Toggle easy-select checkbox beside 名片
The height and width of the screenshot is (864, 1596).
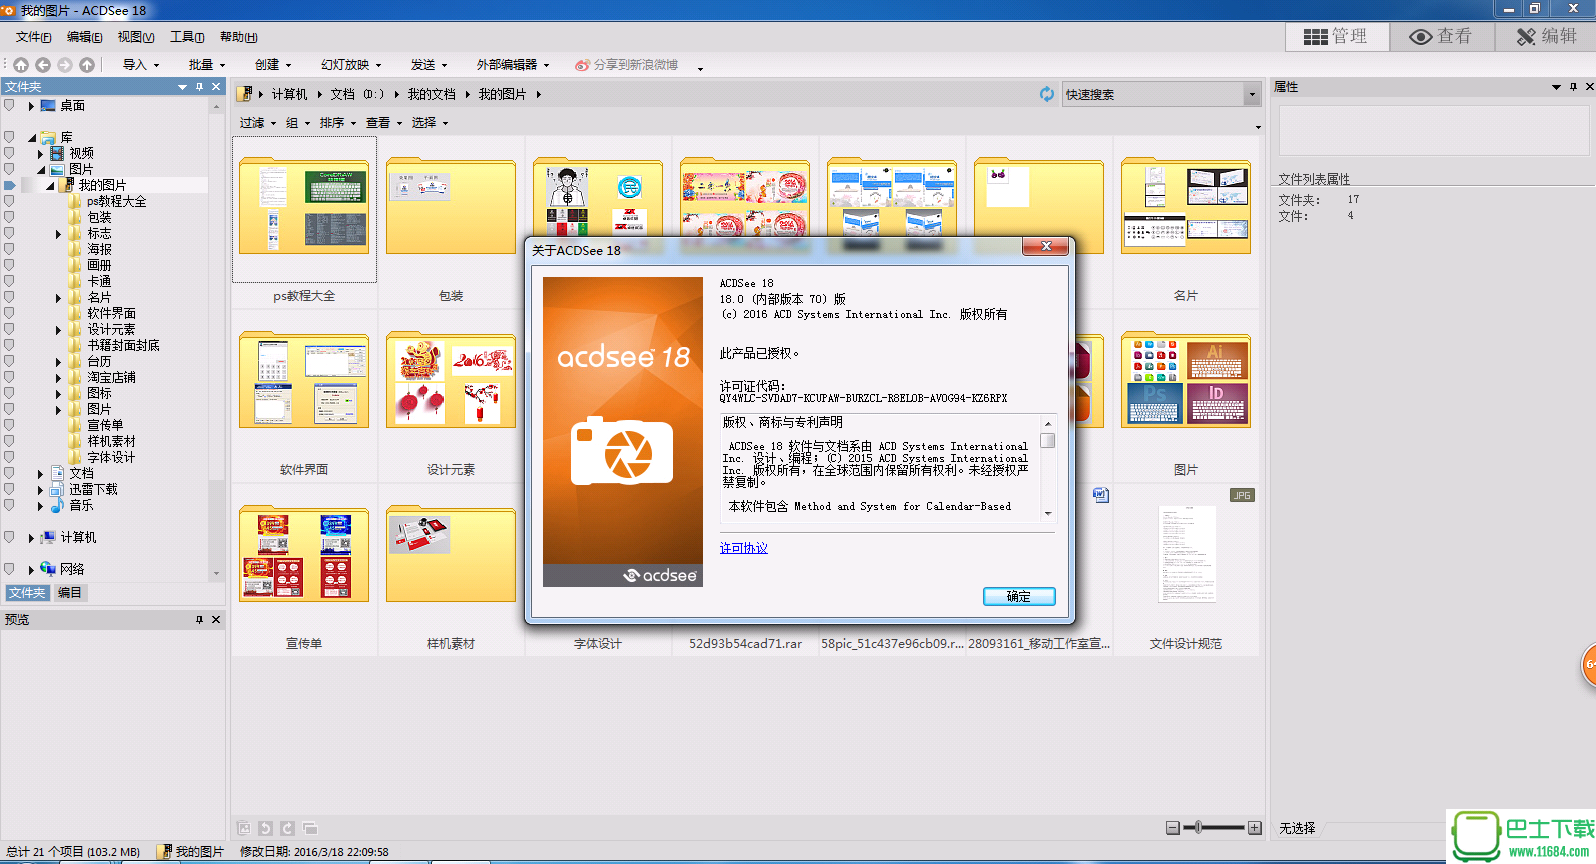(x=9, y=297)
